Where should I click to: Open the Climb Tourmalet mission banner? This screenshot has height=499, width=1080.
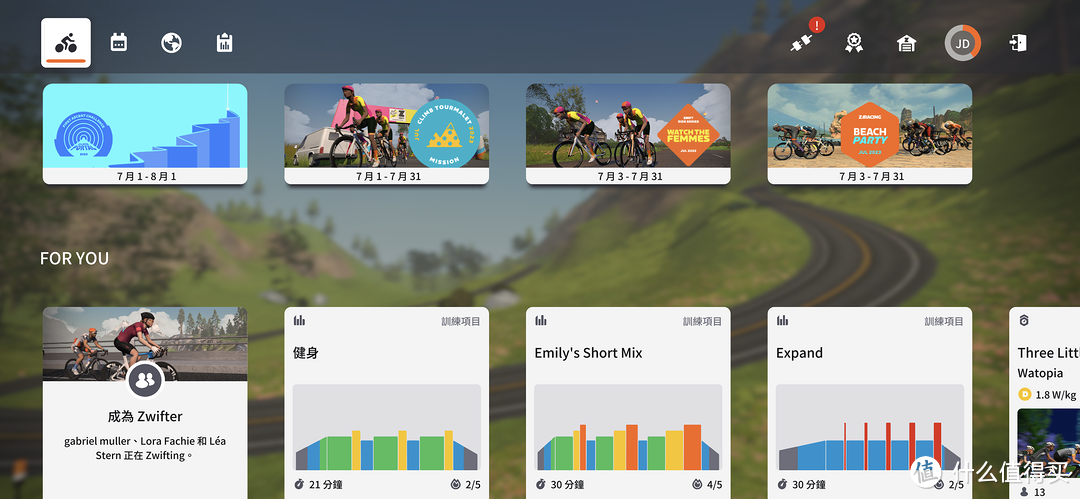pyautogui.click(x=386, y=134)
